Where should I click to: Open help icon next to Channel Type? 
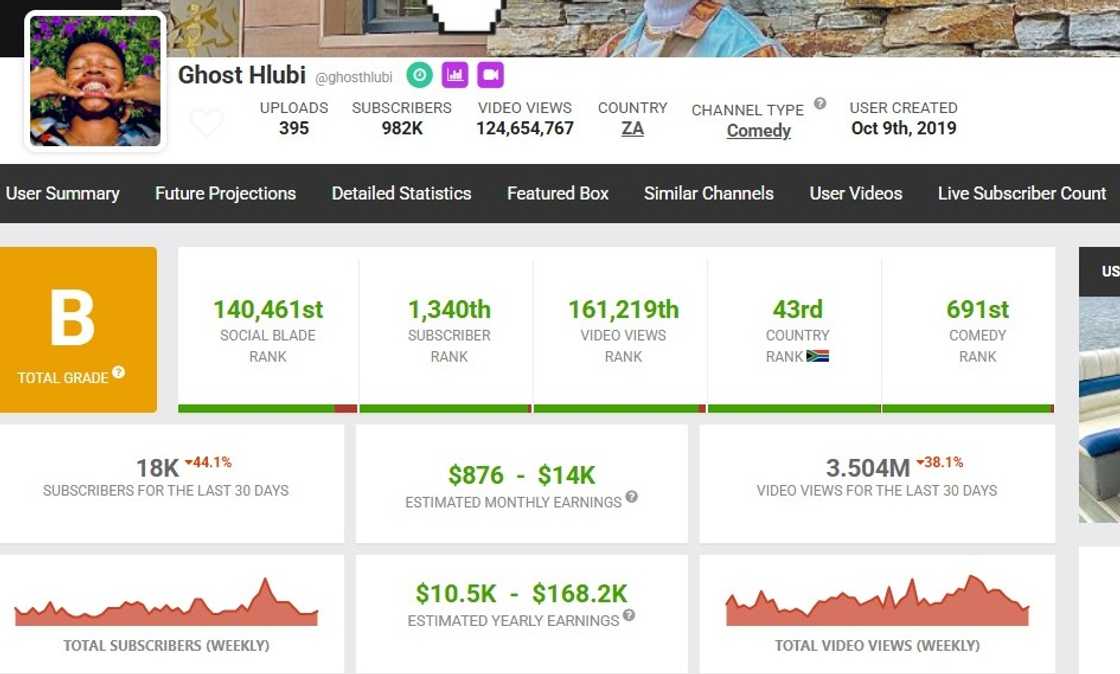point(820,103)
